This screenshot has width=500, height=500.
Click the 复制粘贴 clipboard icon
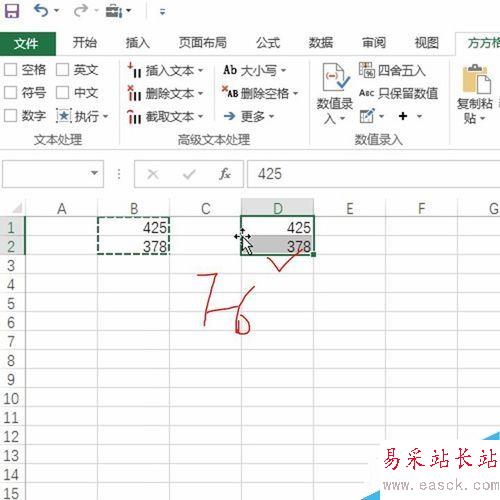click(x=476, y=79)
